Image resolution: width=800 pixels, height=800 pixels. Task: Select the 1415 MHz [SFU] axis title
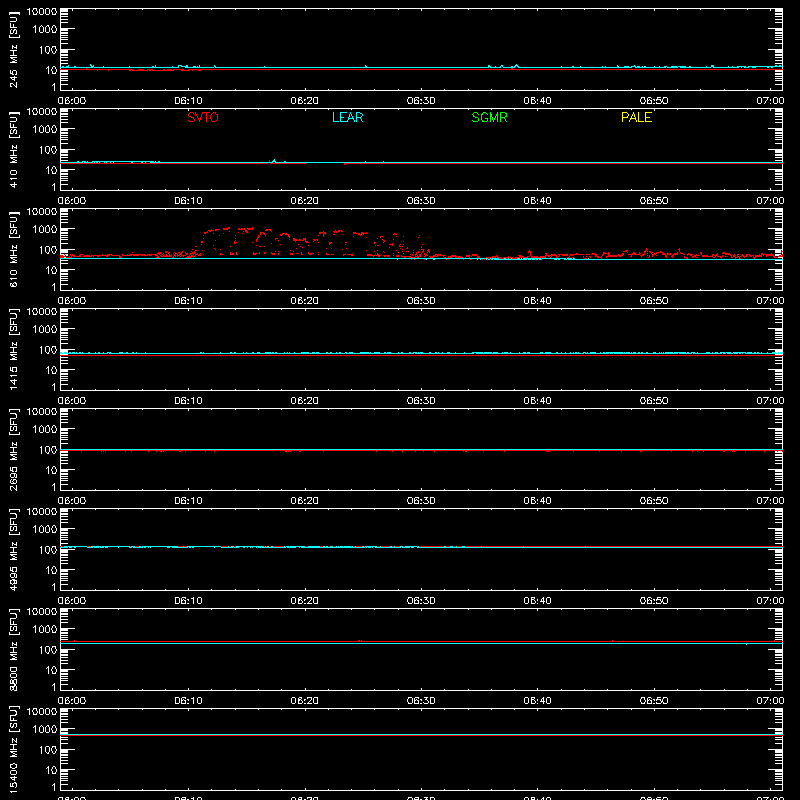point(13,349)
